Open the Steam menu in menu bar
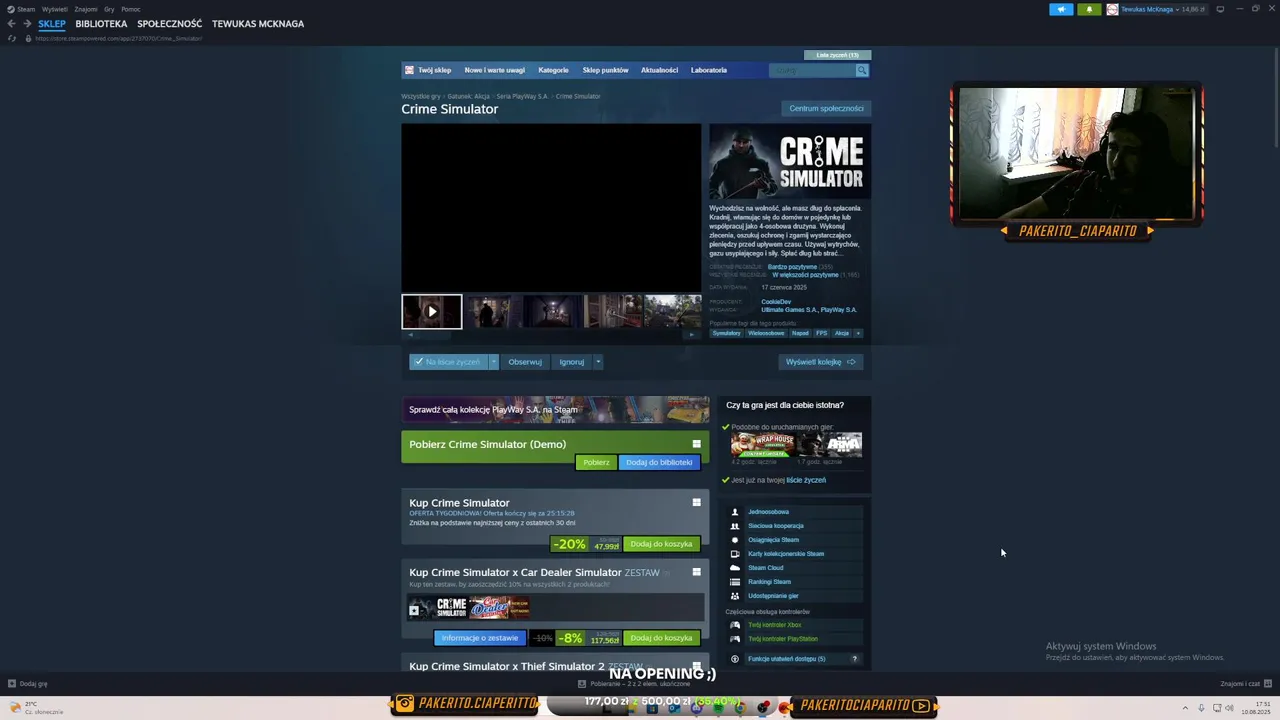1280x720 pixels. click(25, 9)
